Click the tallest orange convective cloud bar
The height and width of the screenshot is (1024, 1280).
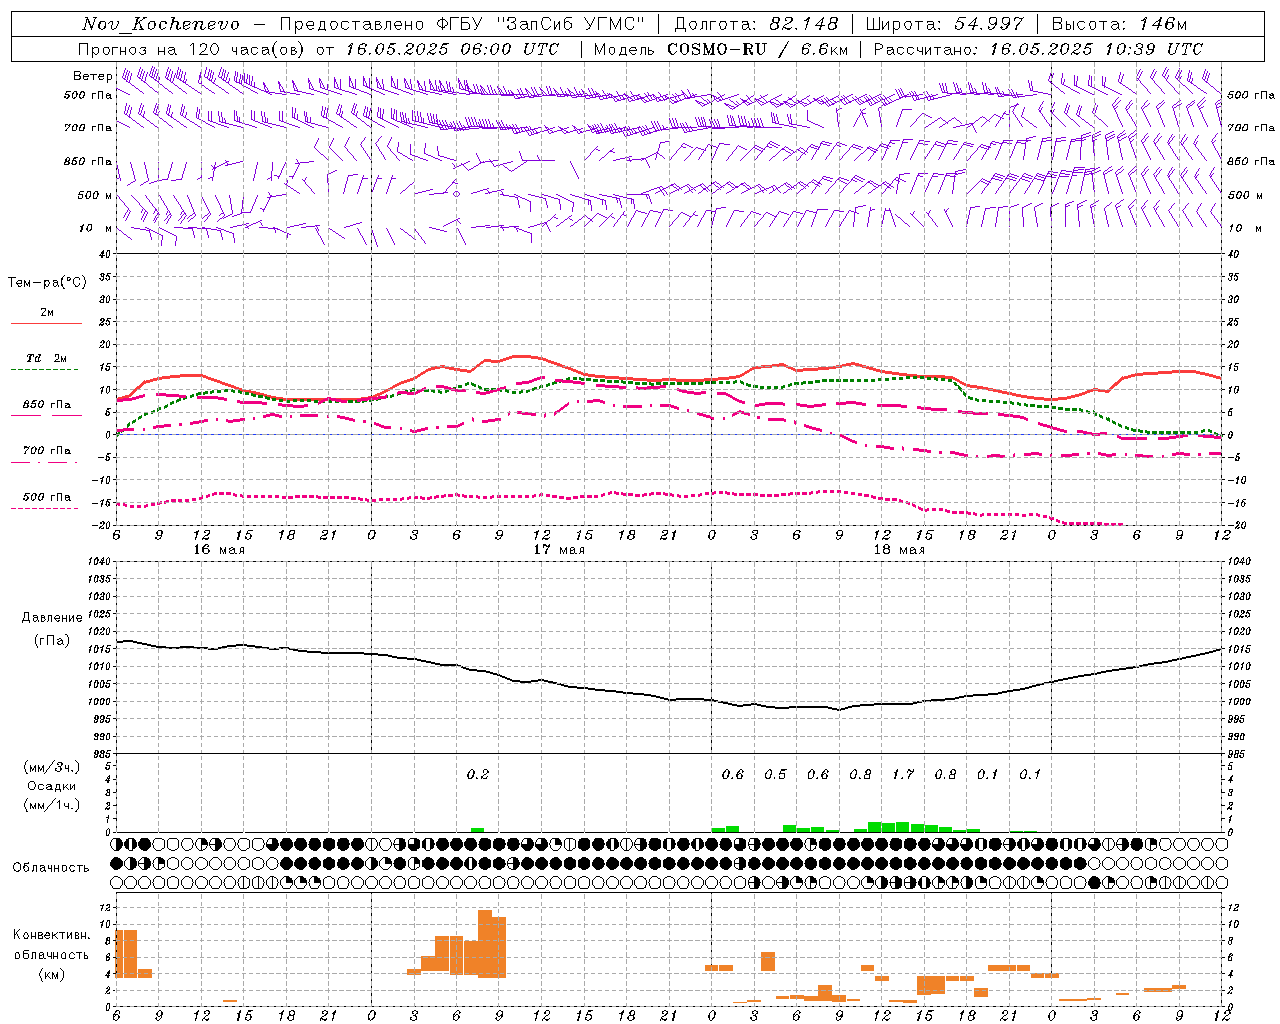[x=485, y=943]
